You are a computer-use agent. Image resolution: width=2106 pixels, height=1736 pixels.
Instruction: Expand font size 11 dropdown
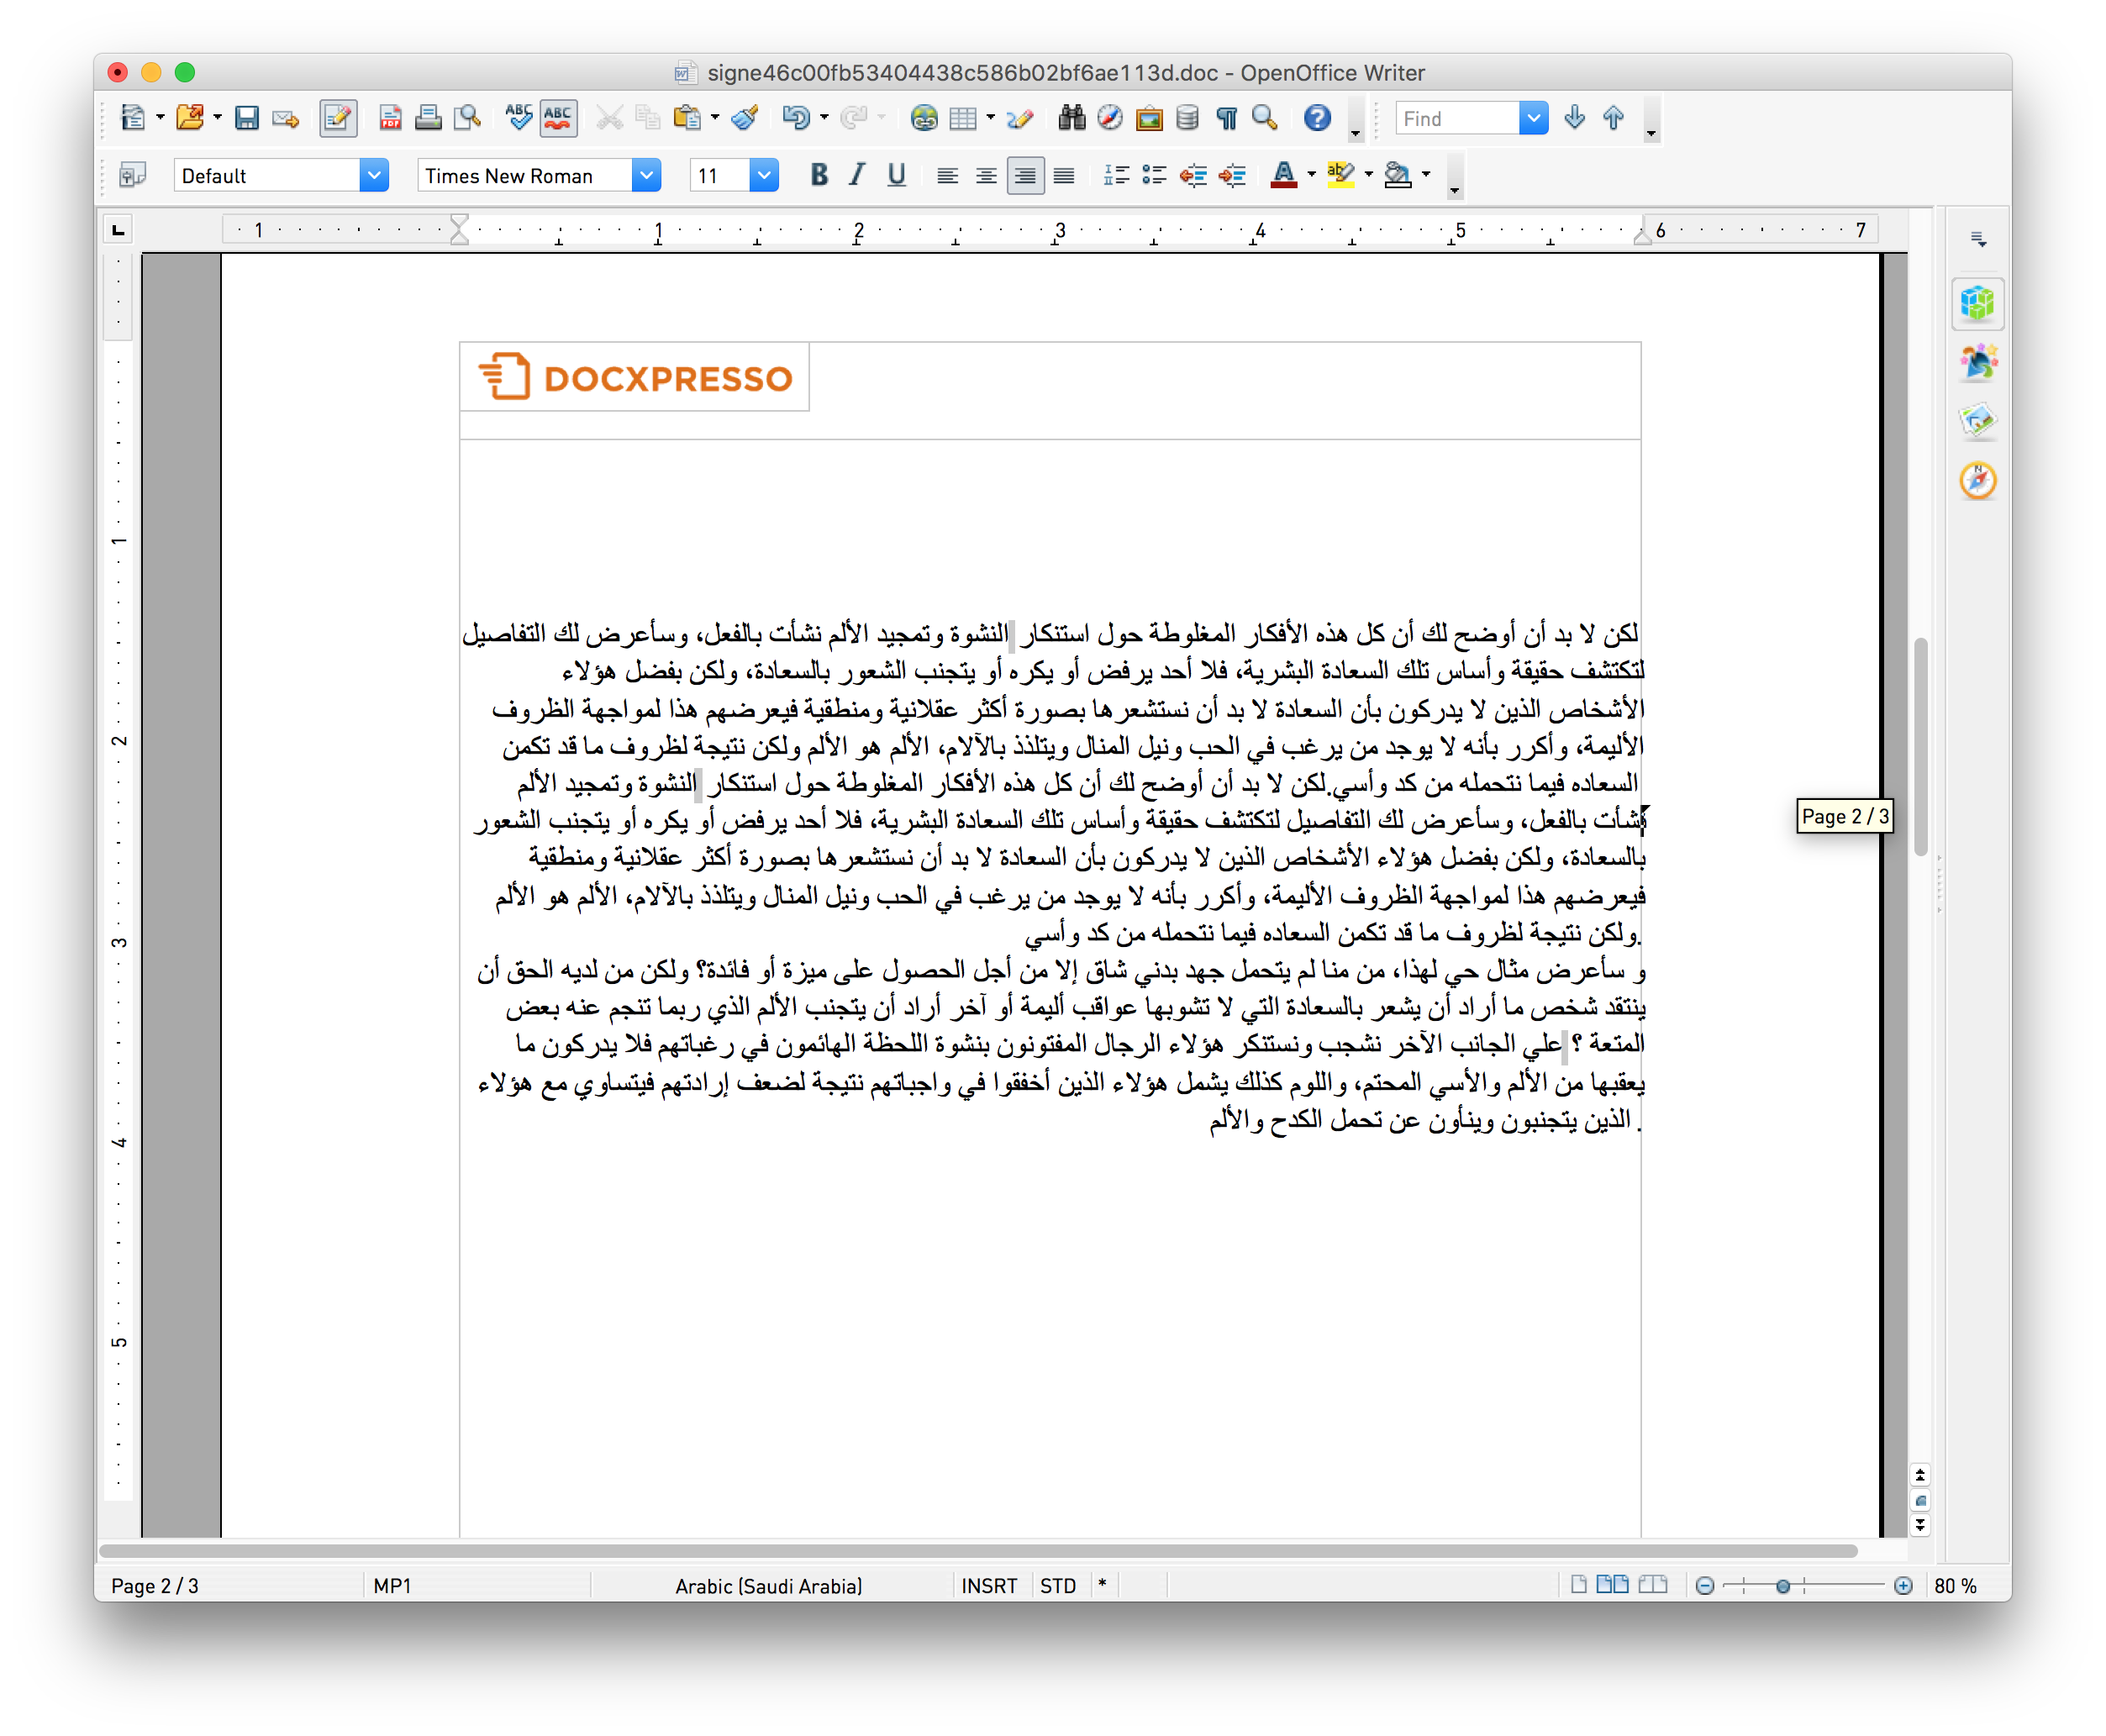[x=763, y=176]
